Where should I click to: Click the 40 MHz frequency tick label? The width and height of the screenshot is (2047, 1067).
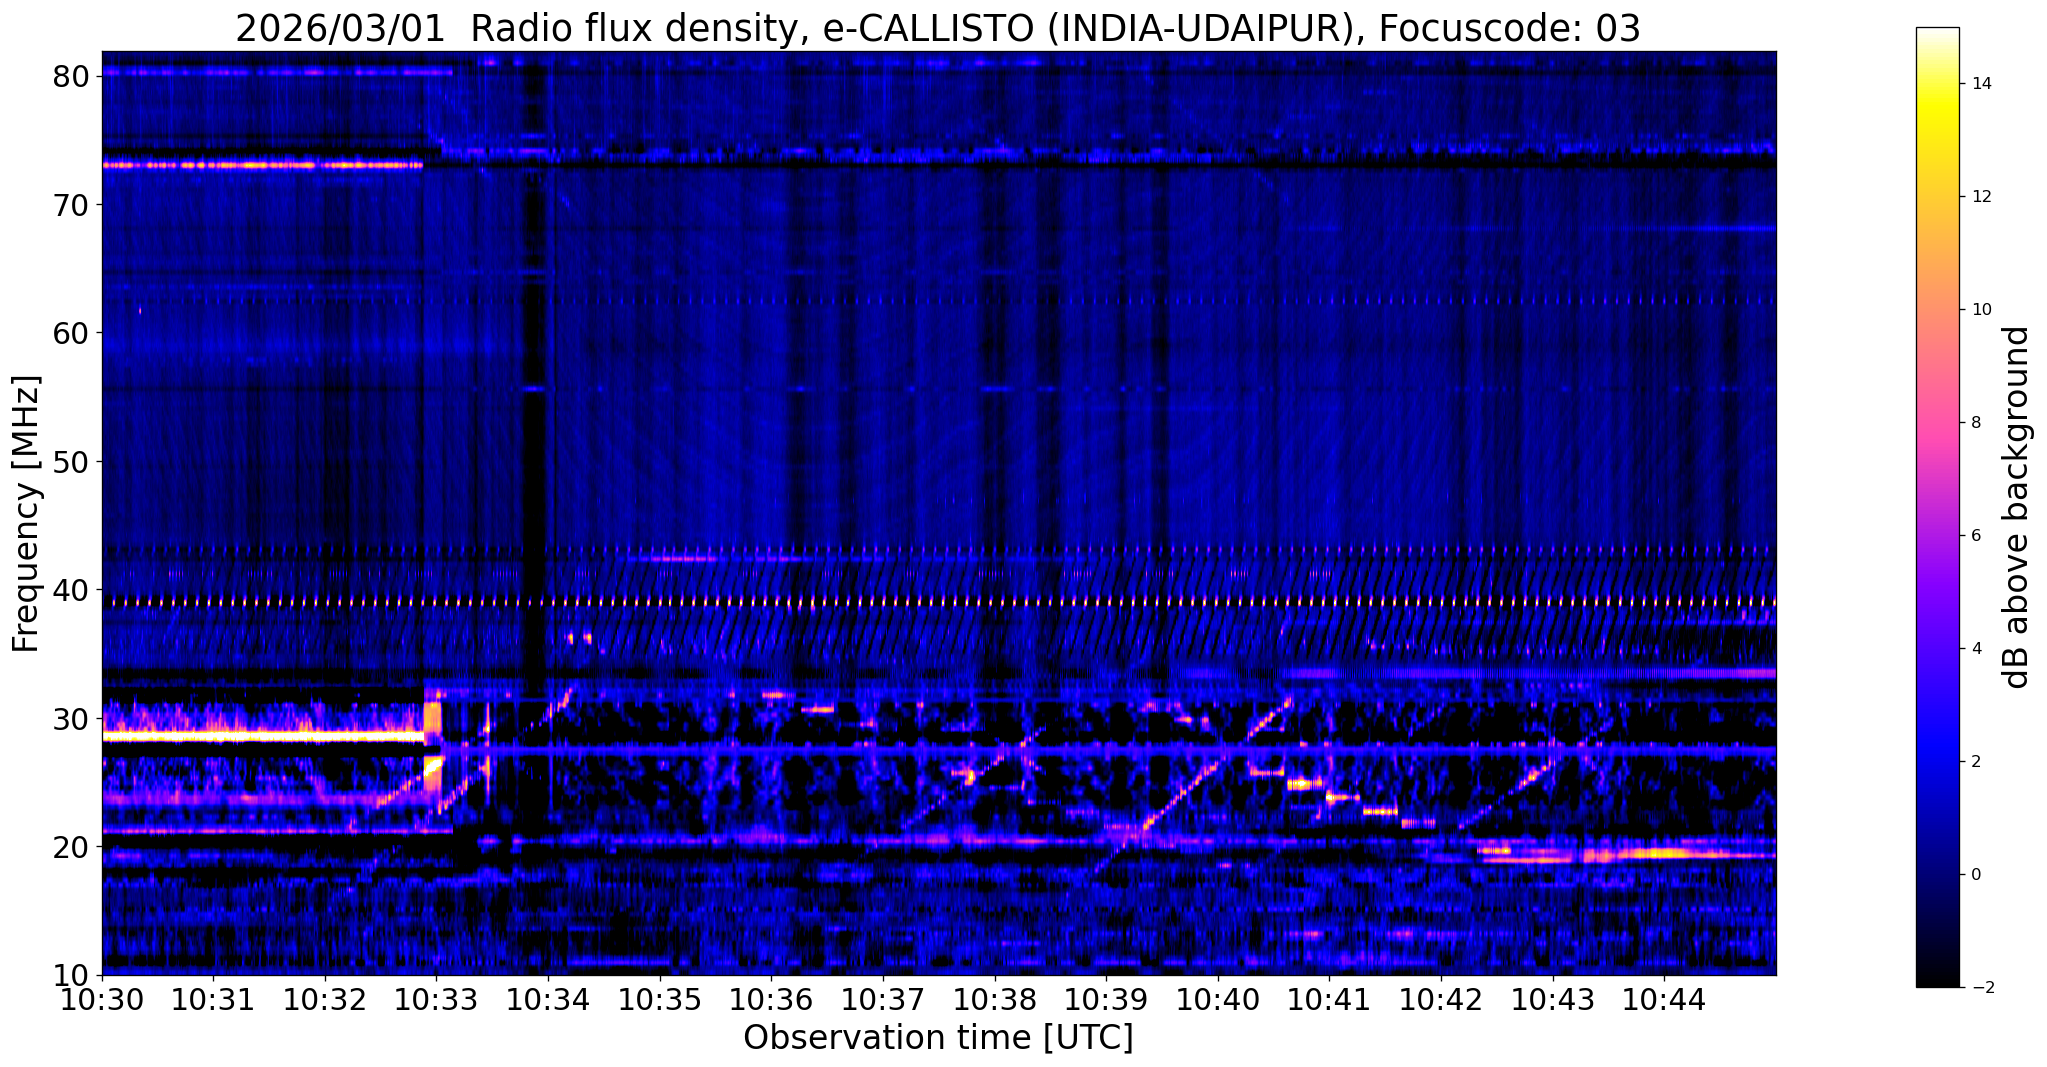pos(69,590)
